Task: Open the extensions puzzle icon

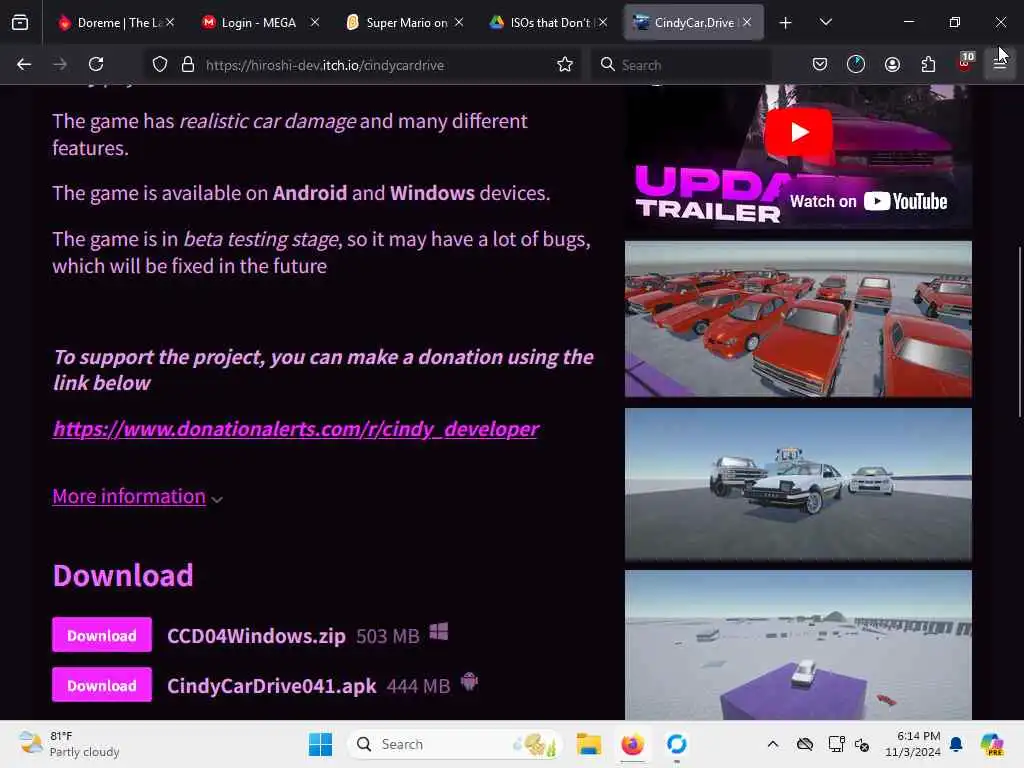Action: [928, 64]
